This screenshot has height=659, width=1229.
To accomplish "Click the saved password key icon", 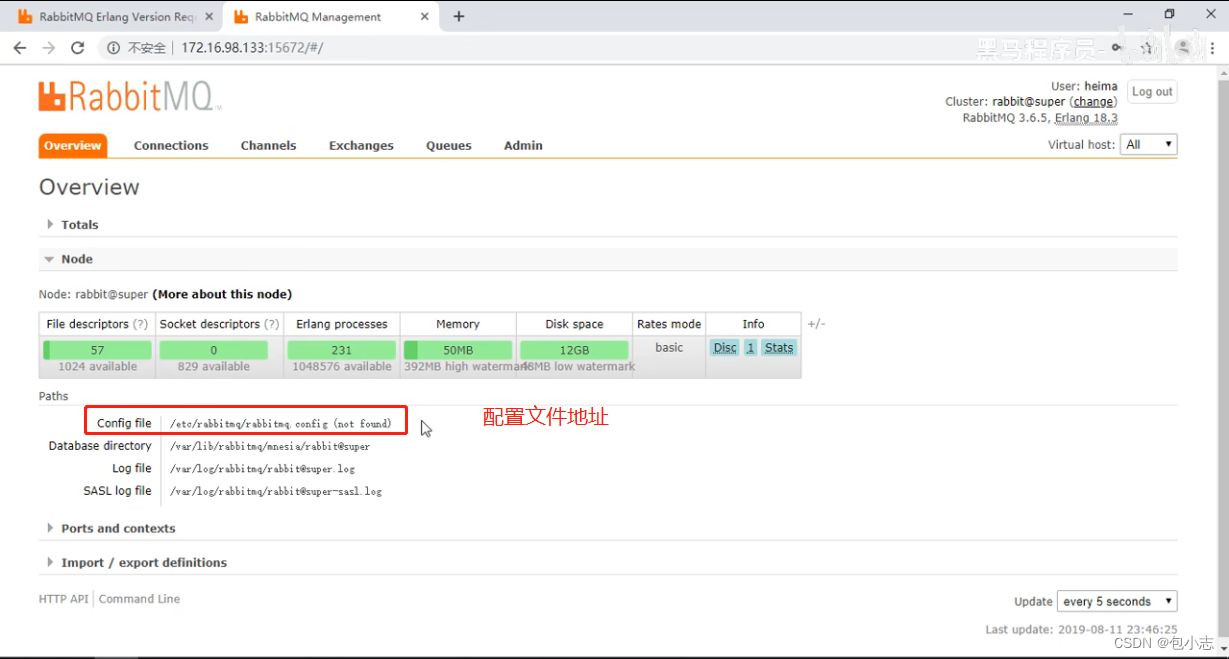I will (1116, 48).
